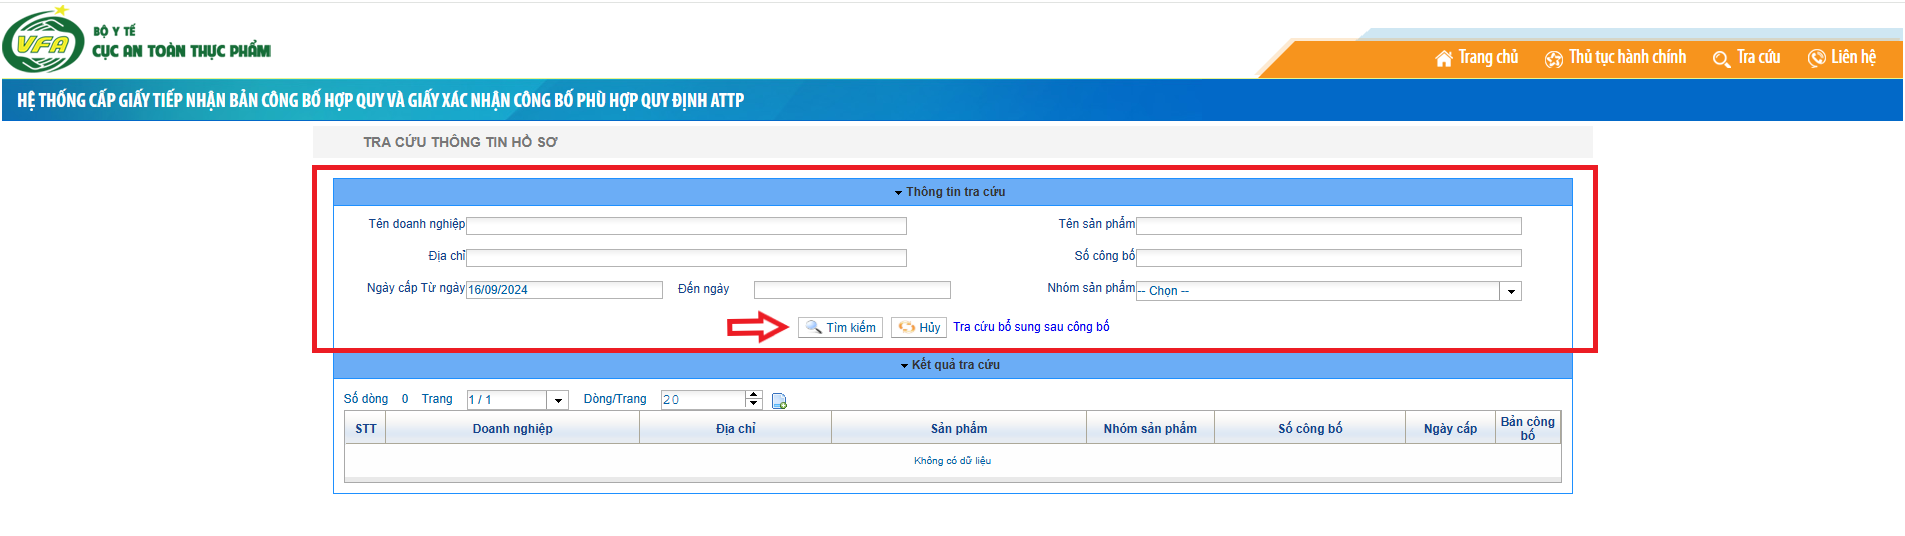Open the Tra cứu bổ sung sau công bố link

pos(1031,327)
